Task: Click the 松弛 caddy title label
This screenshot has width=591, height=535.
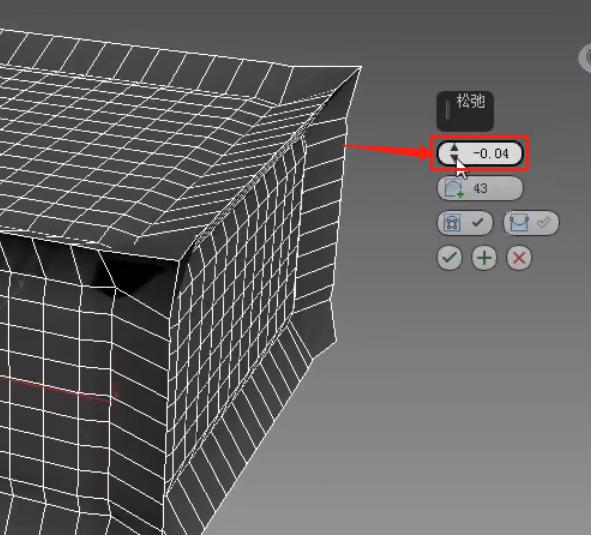Action: pyautogui.click(x=470, y=101)
